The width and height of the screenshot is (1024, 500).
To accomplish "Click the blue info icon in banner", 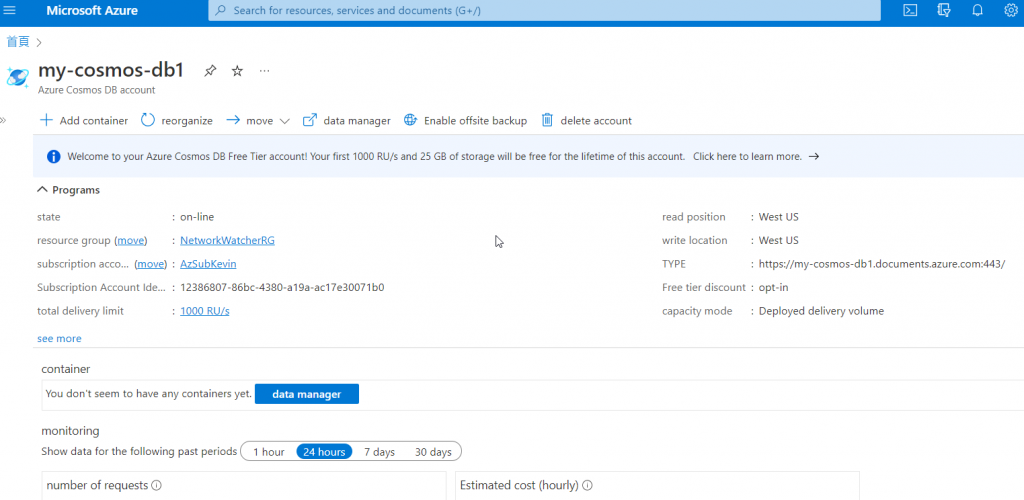I will 54,157.
